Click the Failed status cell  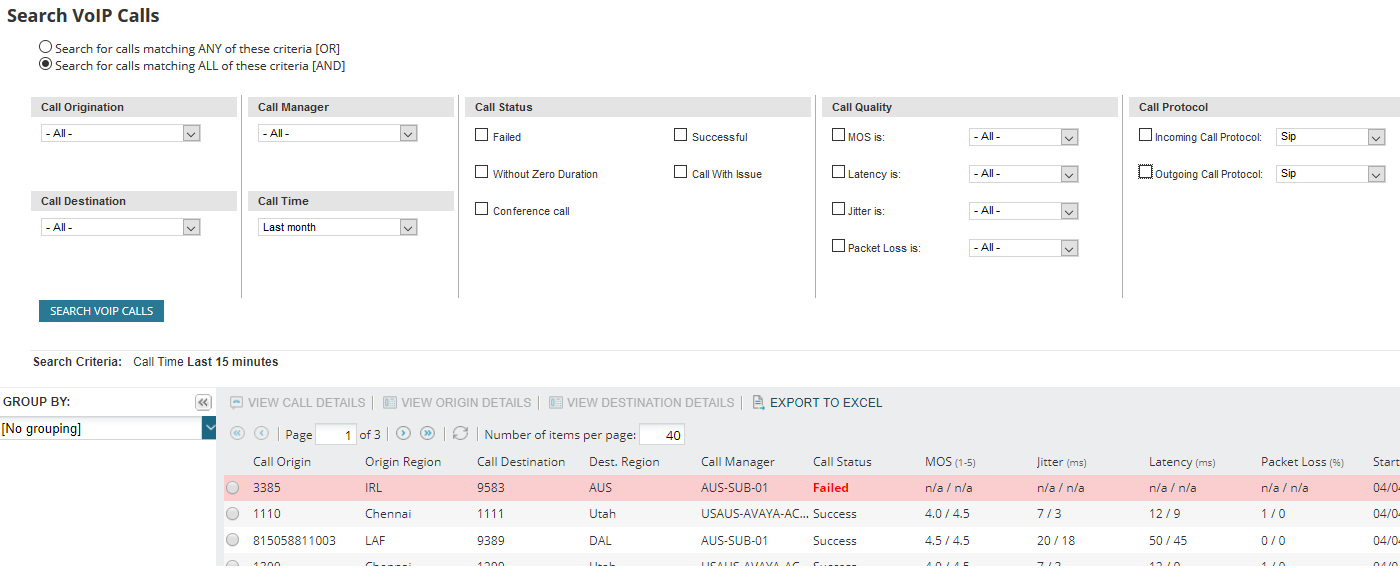(x=831, y=488)
